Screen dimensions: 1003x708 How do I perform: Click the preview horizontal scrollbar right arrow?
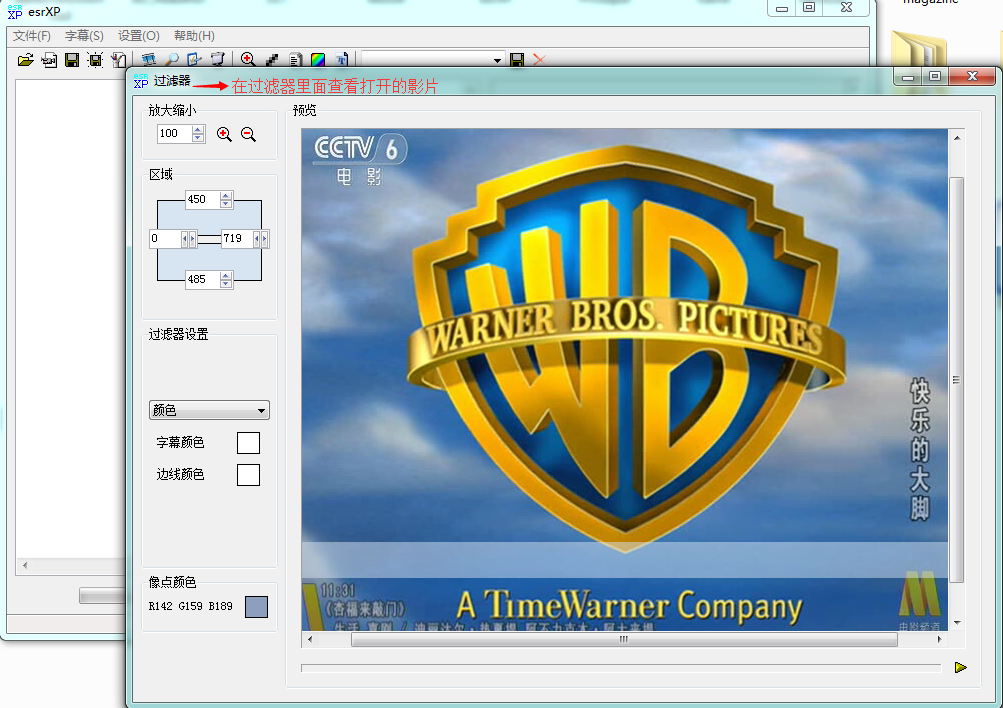(x=940, y=639)
